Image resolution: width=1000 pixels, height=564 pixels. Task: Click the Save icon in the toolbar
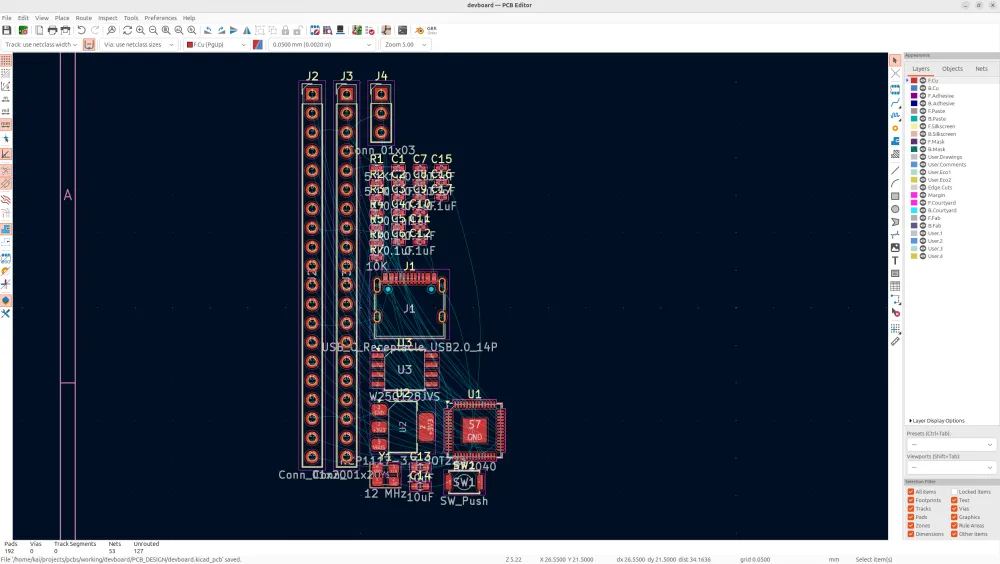pos(7,30)
